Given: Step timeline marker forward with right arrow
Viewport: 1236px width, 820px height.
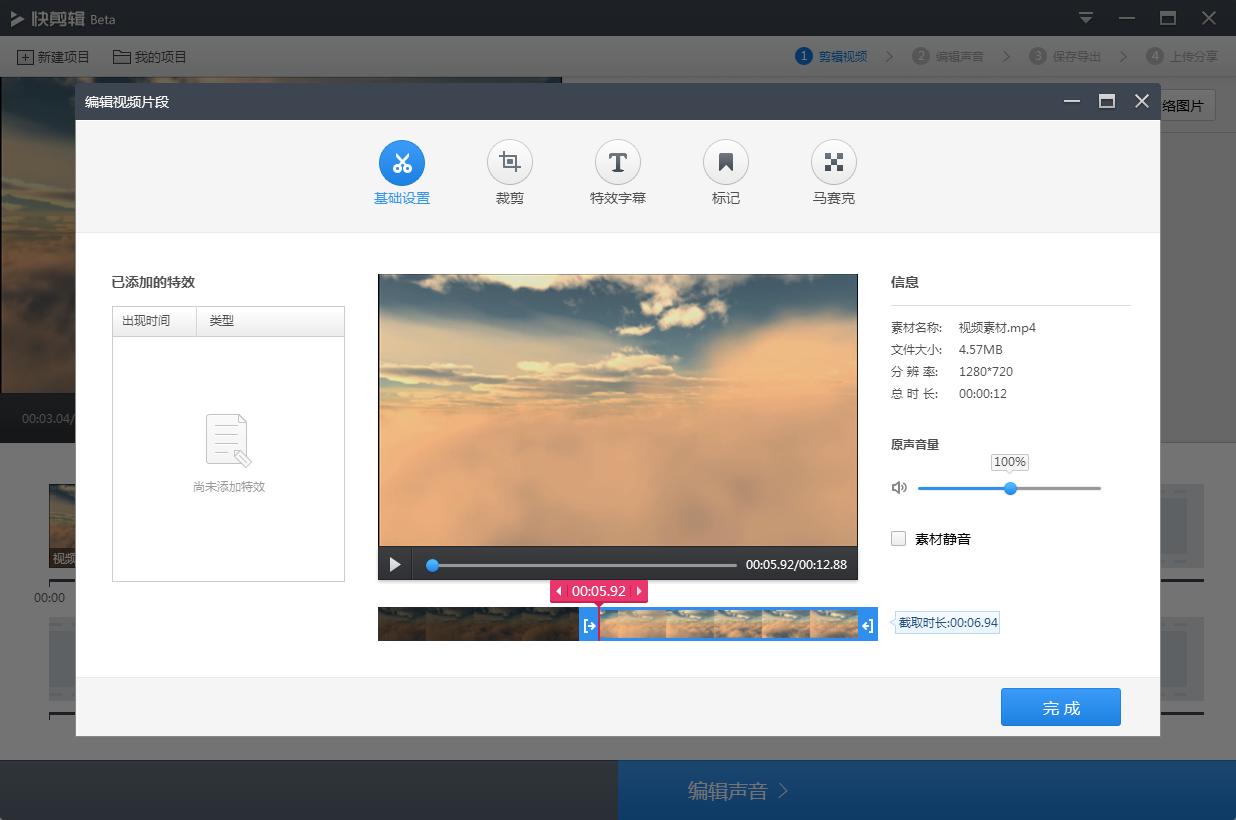Looking at the screenshot, I should pos(639,591).
